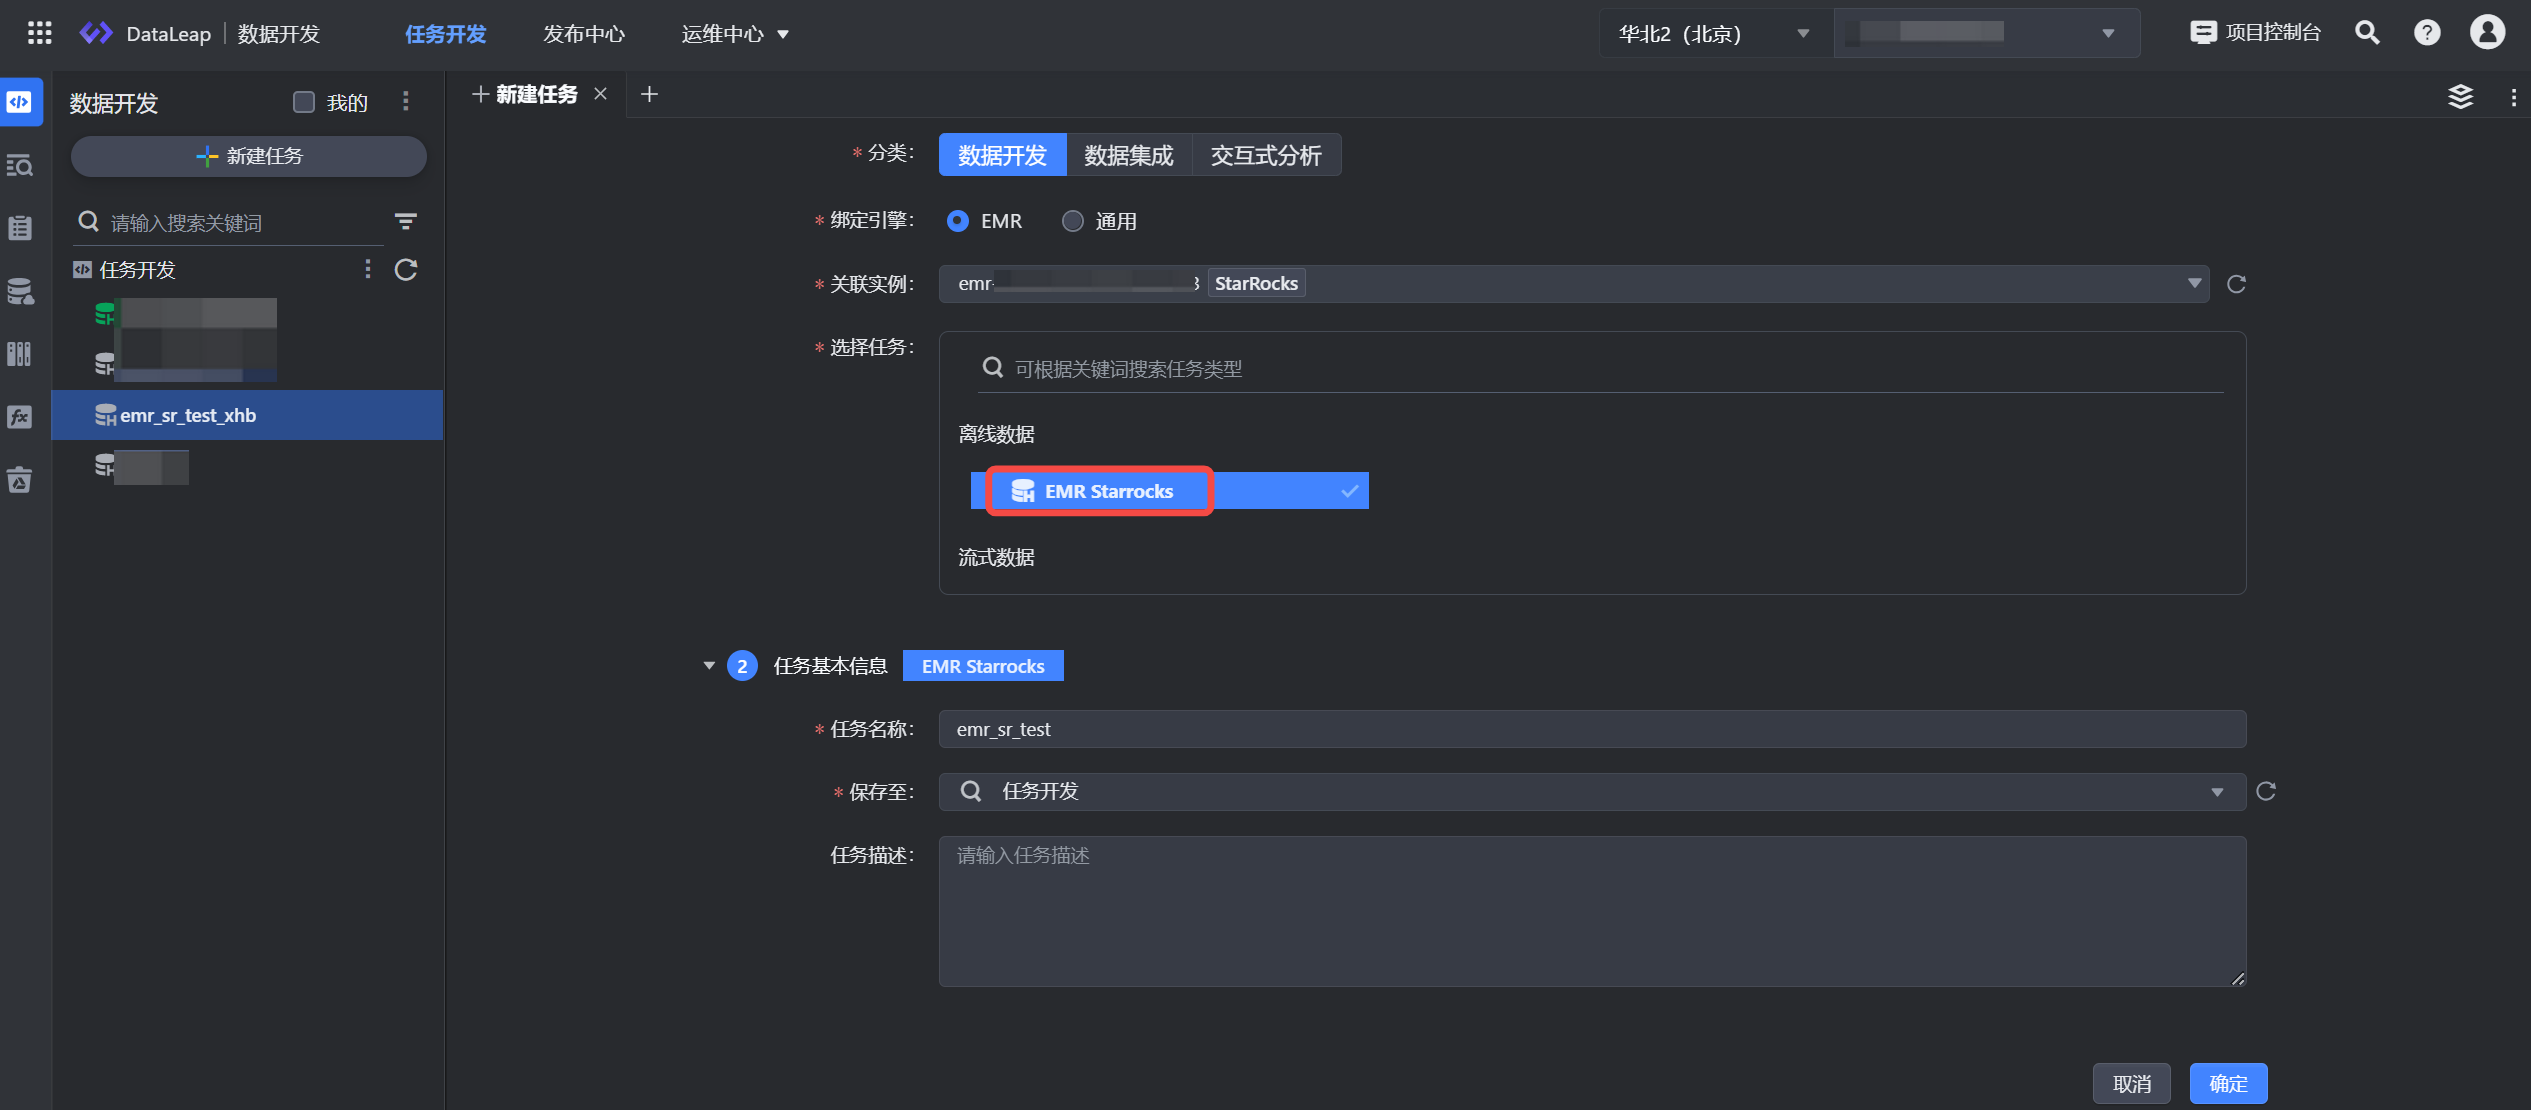This screenshot has width=2531, height=1110.
Task: Focus the 任务描述 textarea
Action: pyautogui.click(x=1592, y=911)
